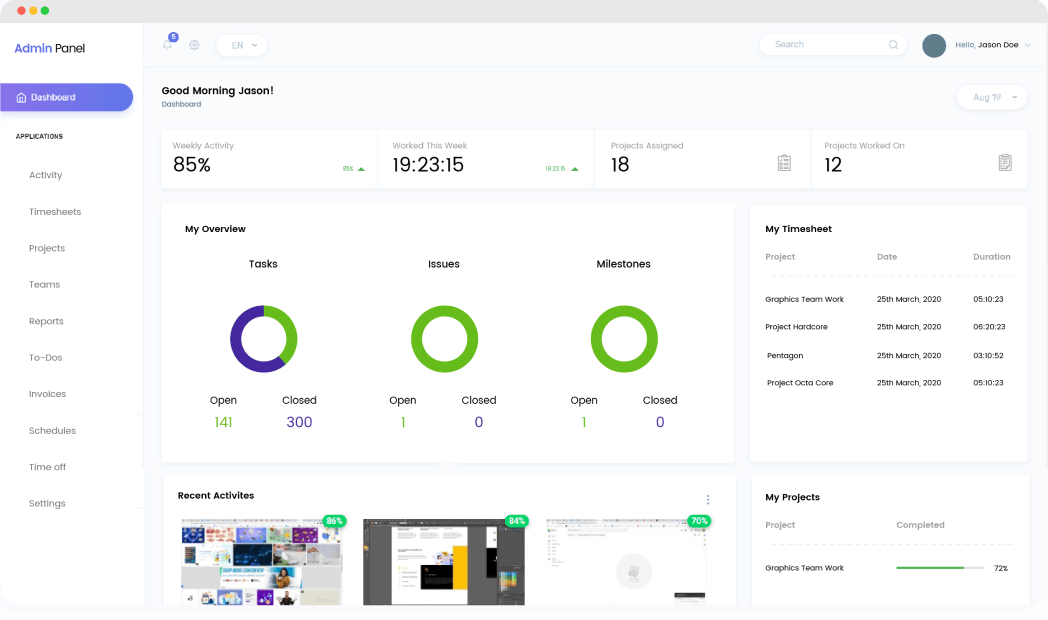Click the document icon on Projects Worked On card
The image size is (1048, 620).
[1005, 160]
